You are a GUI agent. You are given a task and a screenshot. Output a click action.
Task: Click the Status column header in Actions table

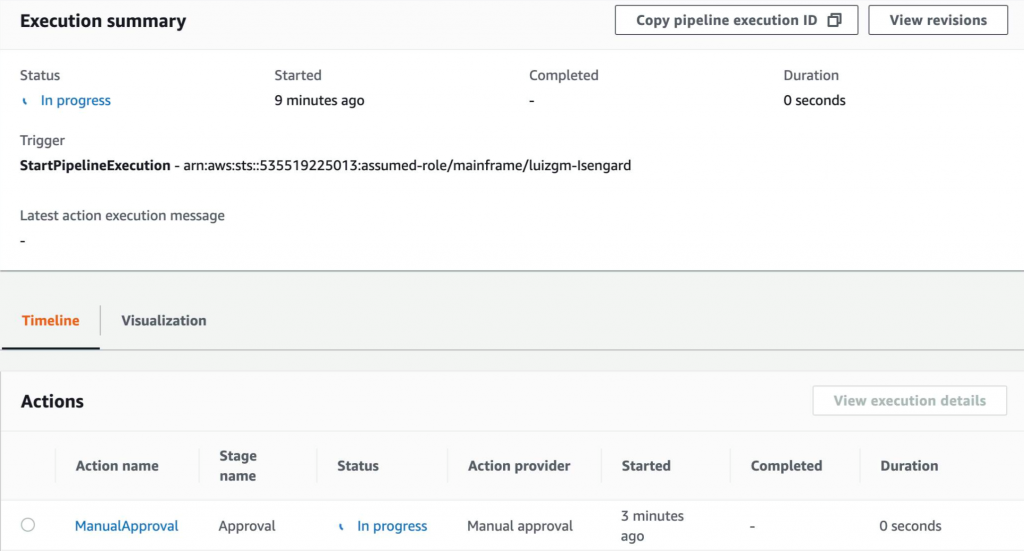pyautogui.click(x=358, y=466)
